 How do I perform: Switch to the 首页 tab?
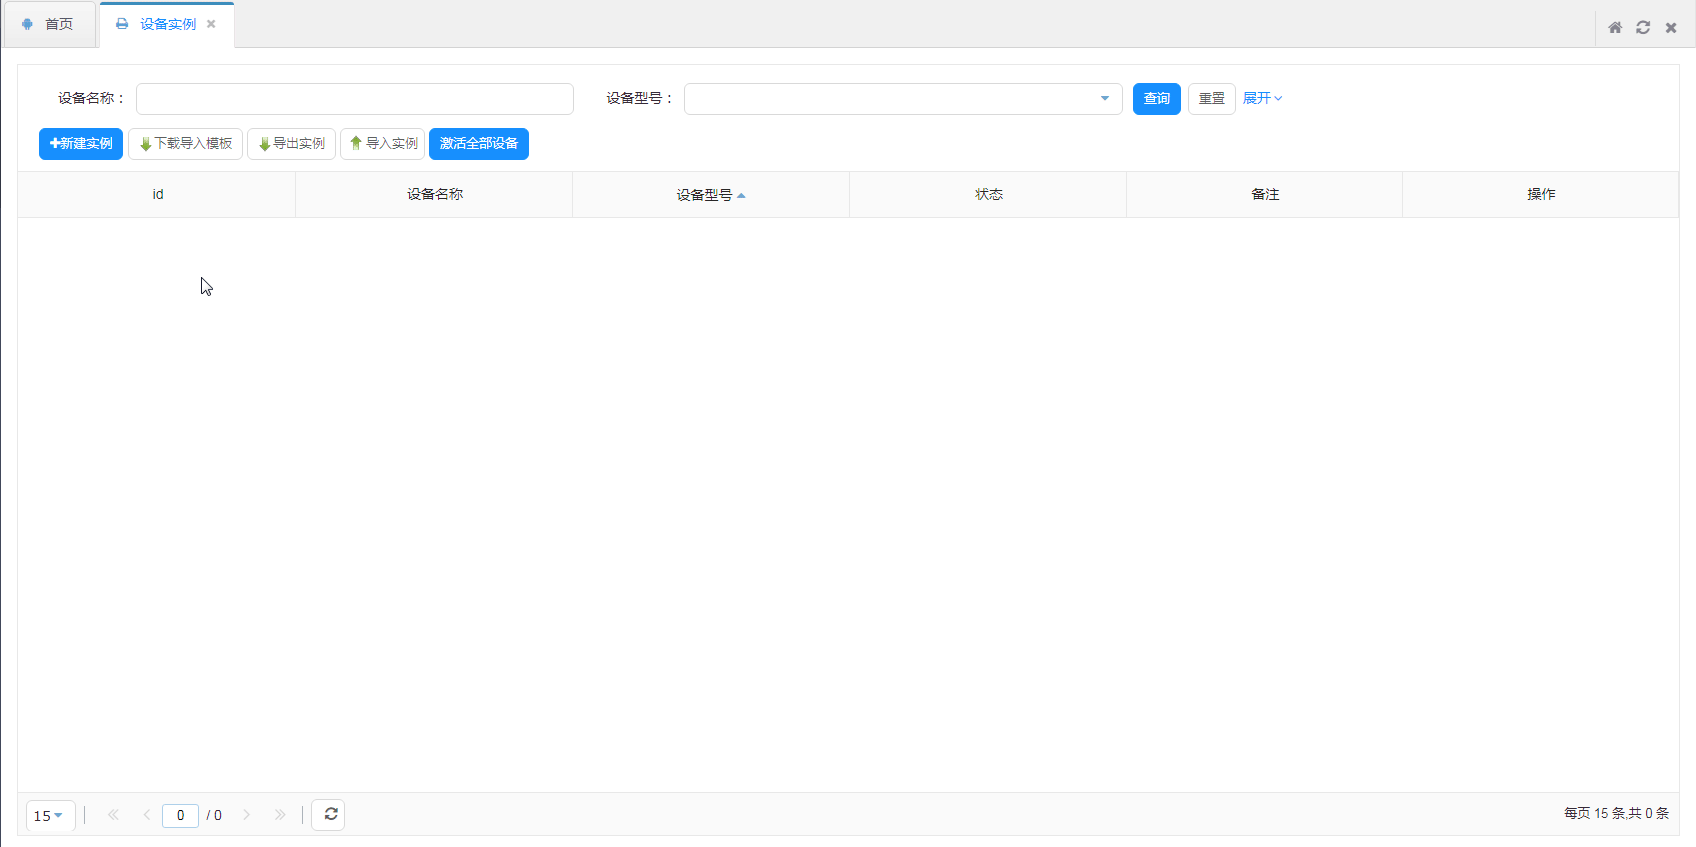[50, 24]
